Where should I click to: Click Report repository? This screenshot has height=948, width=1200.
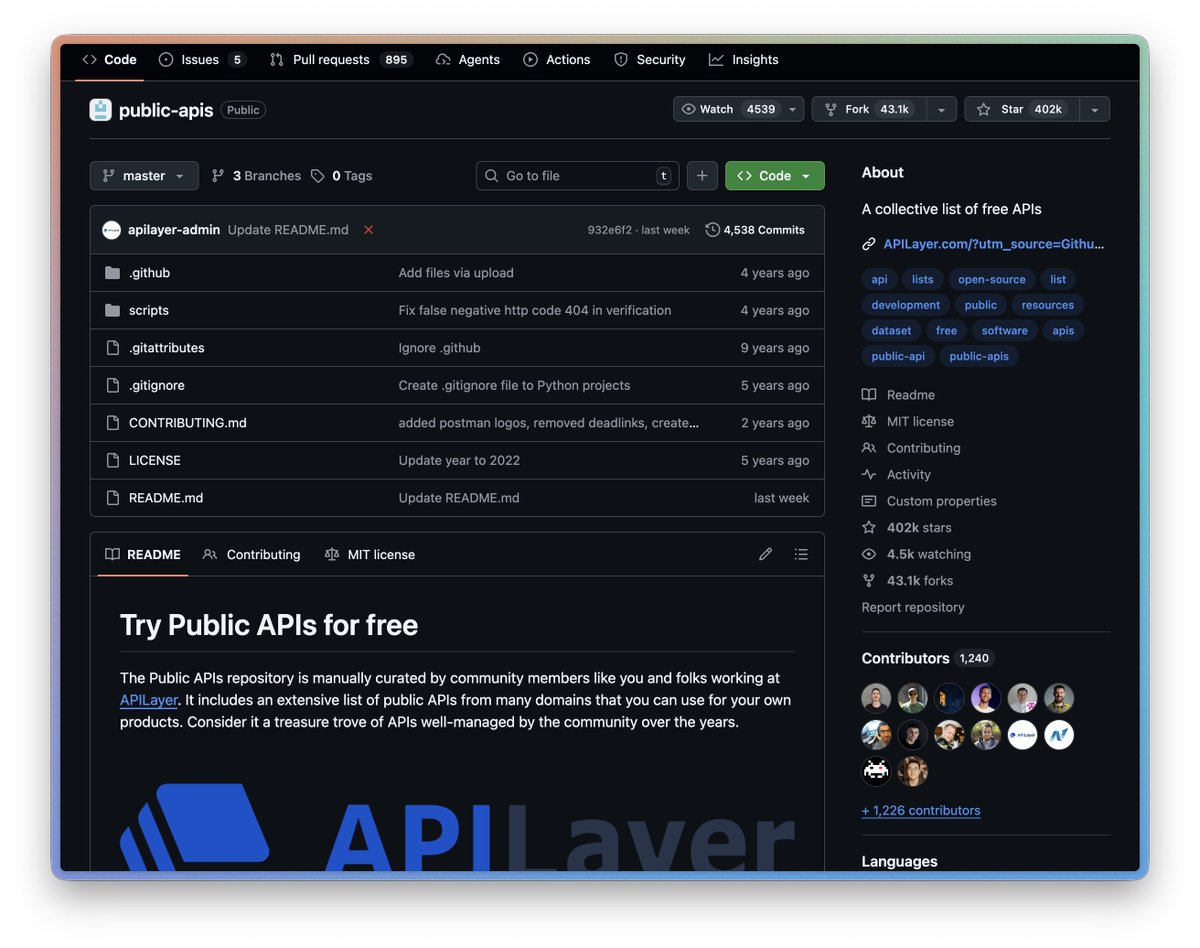coord(913,608)
